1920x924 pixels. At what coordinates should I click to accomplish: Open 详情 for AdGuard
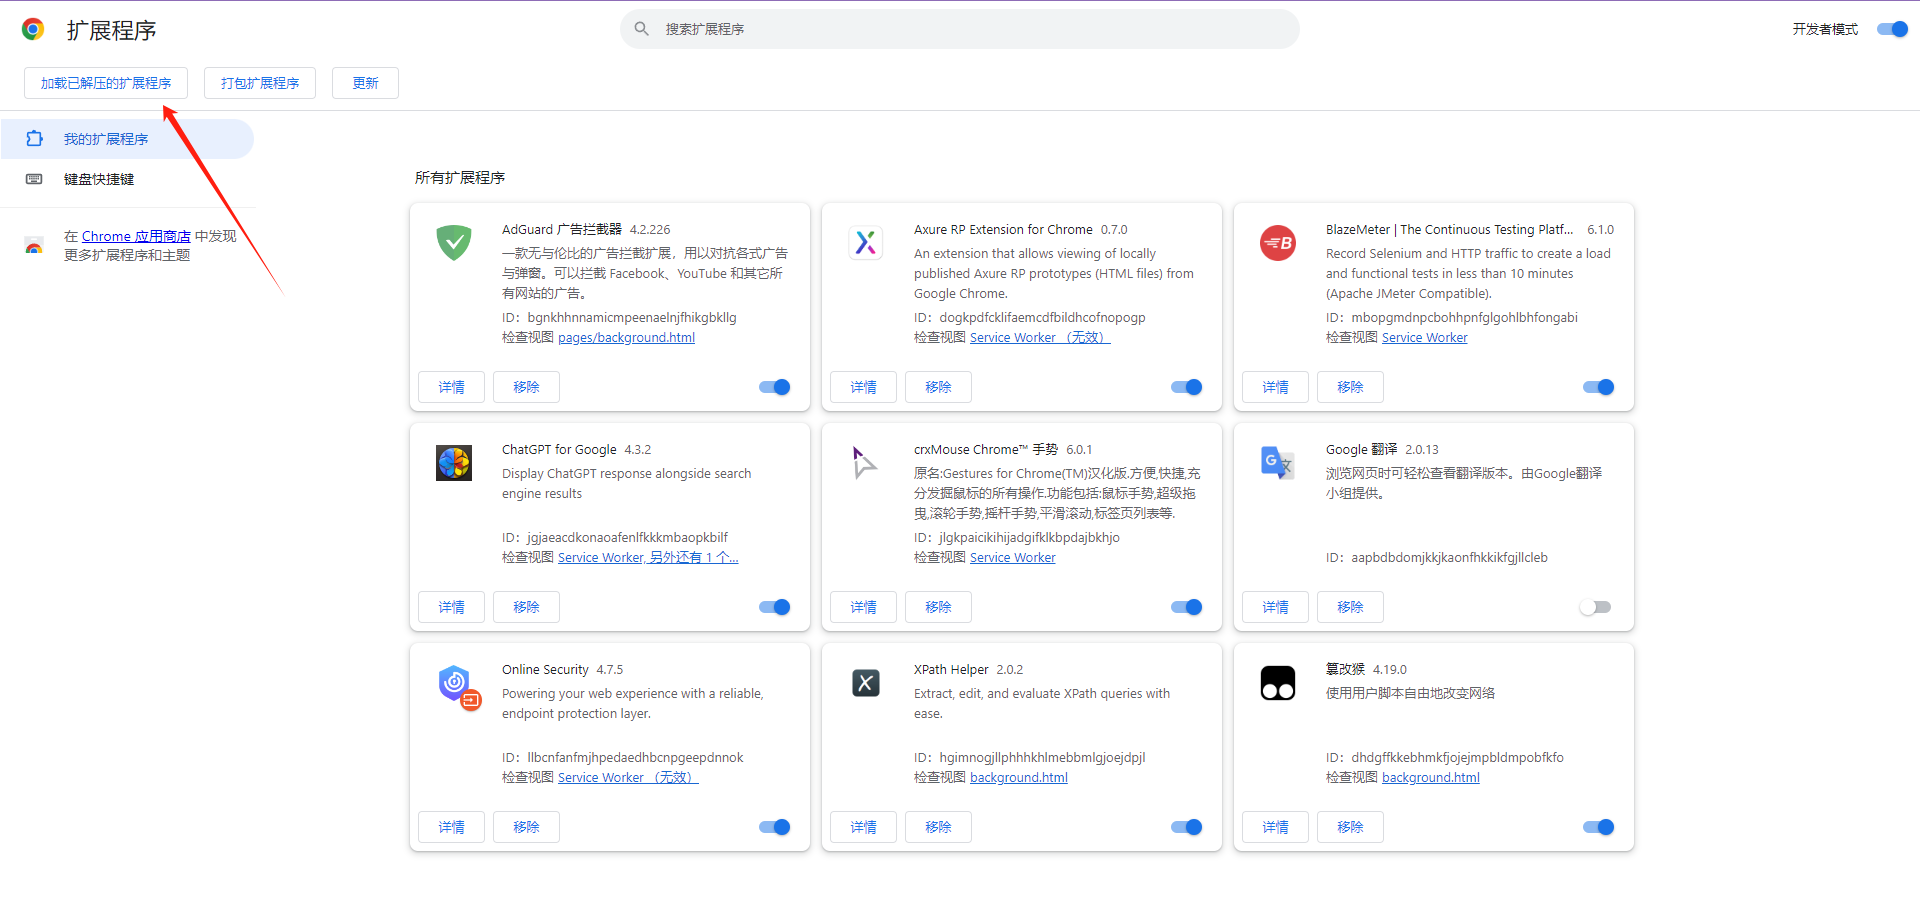pyautogui.click(x=451, y=387)
